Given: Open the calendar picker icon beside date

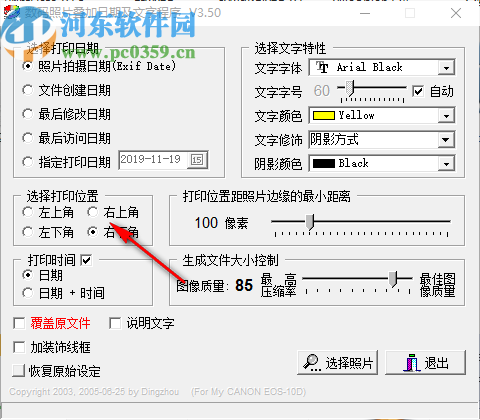Looking at the screenshot, I should [x=197, y=160].
